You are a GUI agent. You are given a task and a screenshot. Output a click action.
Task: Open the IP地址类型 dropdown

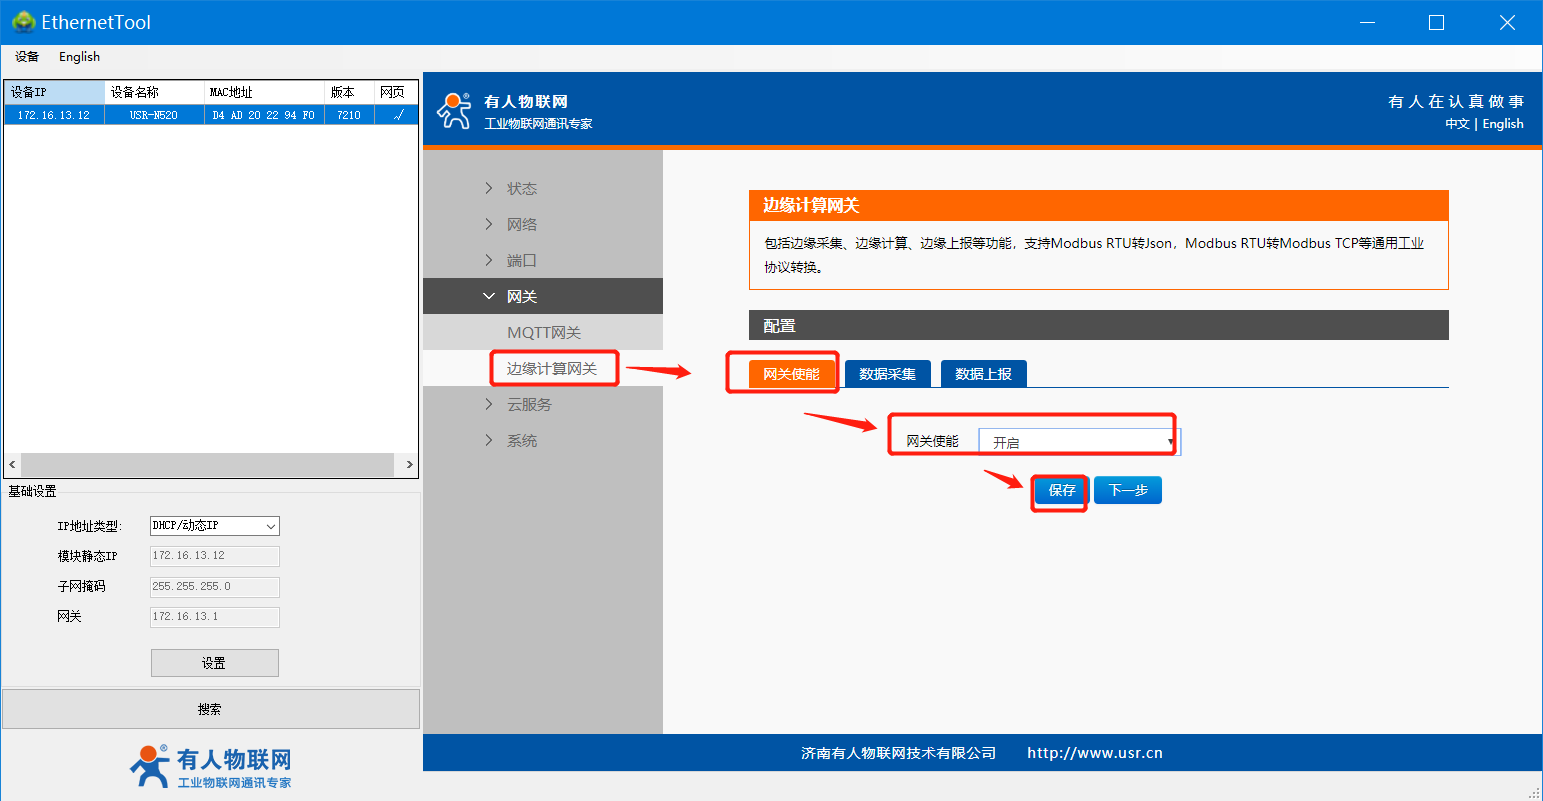coord(214,526)
